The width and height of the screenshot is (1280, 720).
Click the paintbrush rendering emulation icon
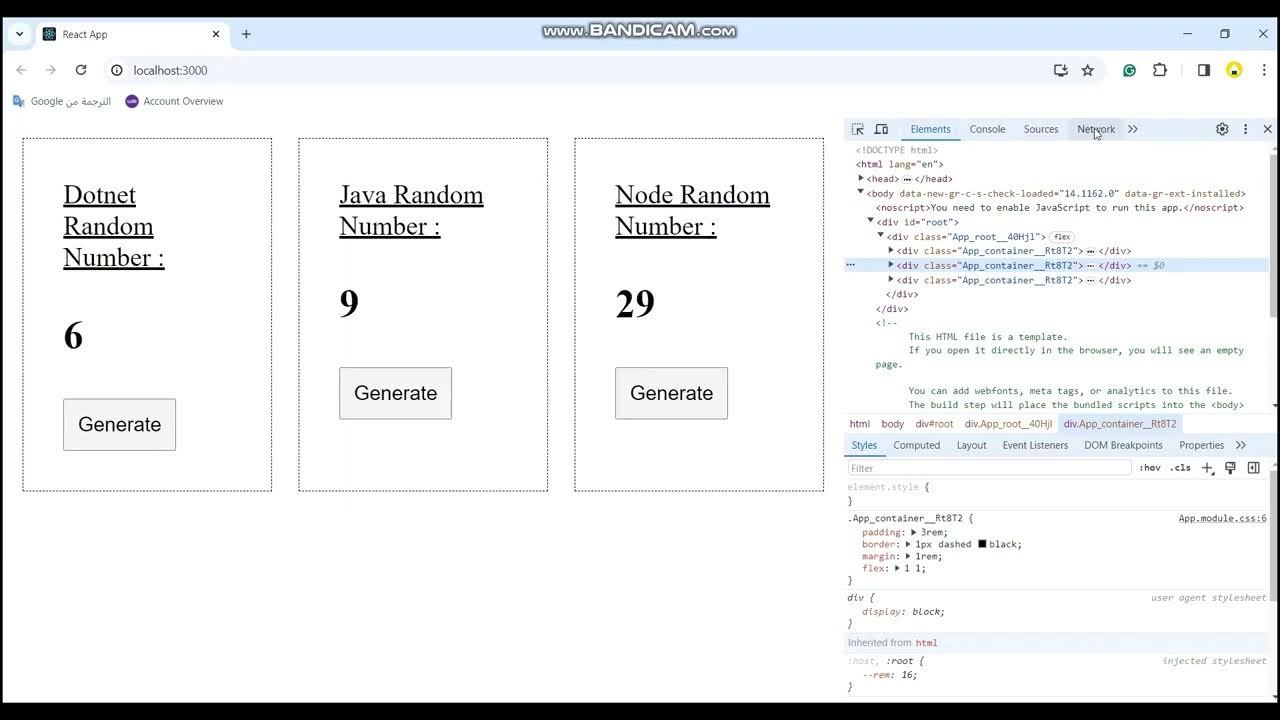pyautogui.click(x=1230, y=468)
